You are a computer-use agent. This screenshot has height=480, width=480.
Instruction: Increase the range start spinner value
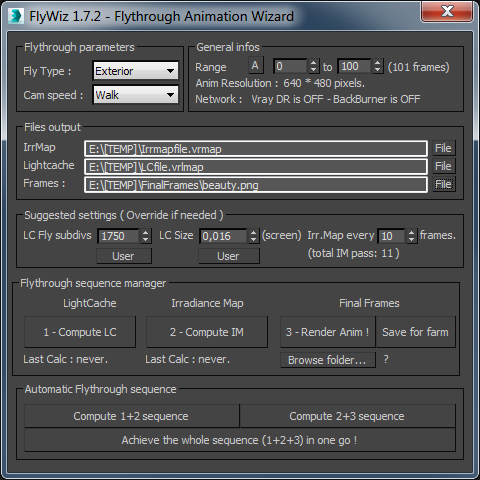click(x=313, y=62)
